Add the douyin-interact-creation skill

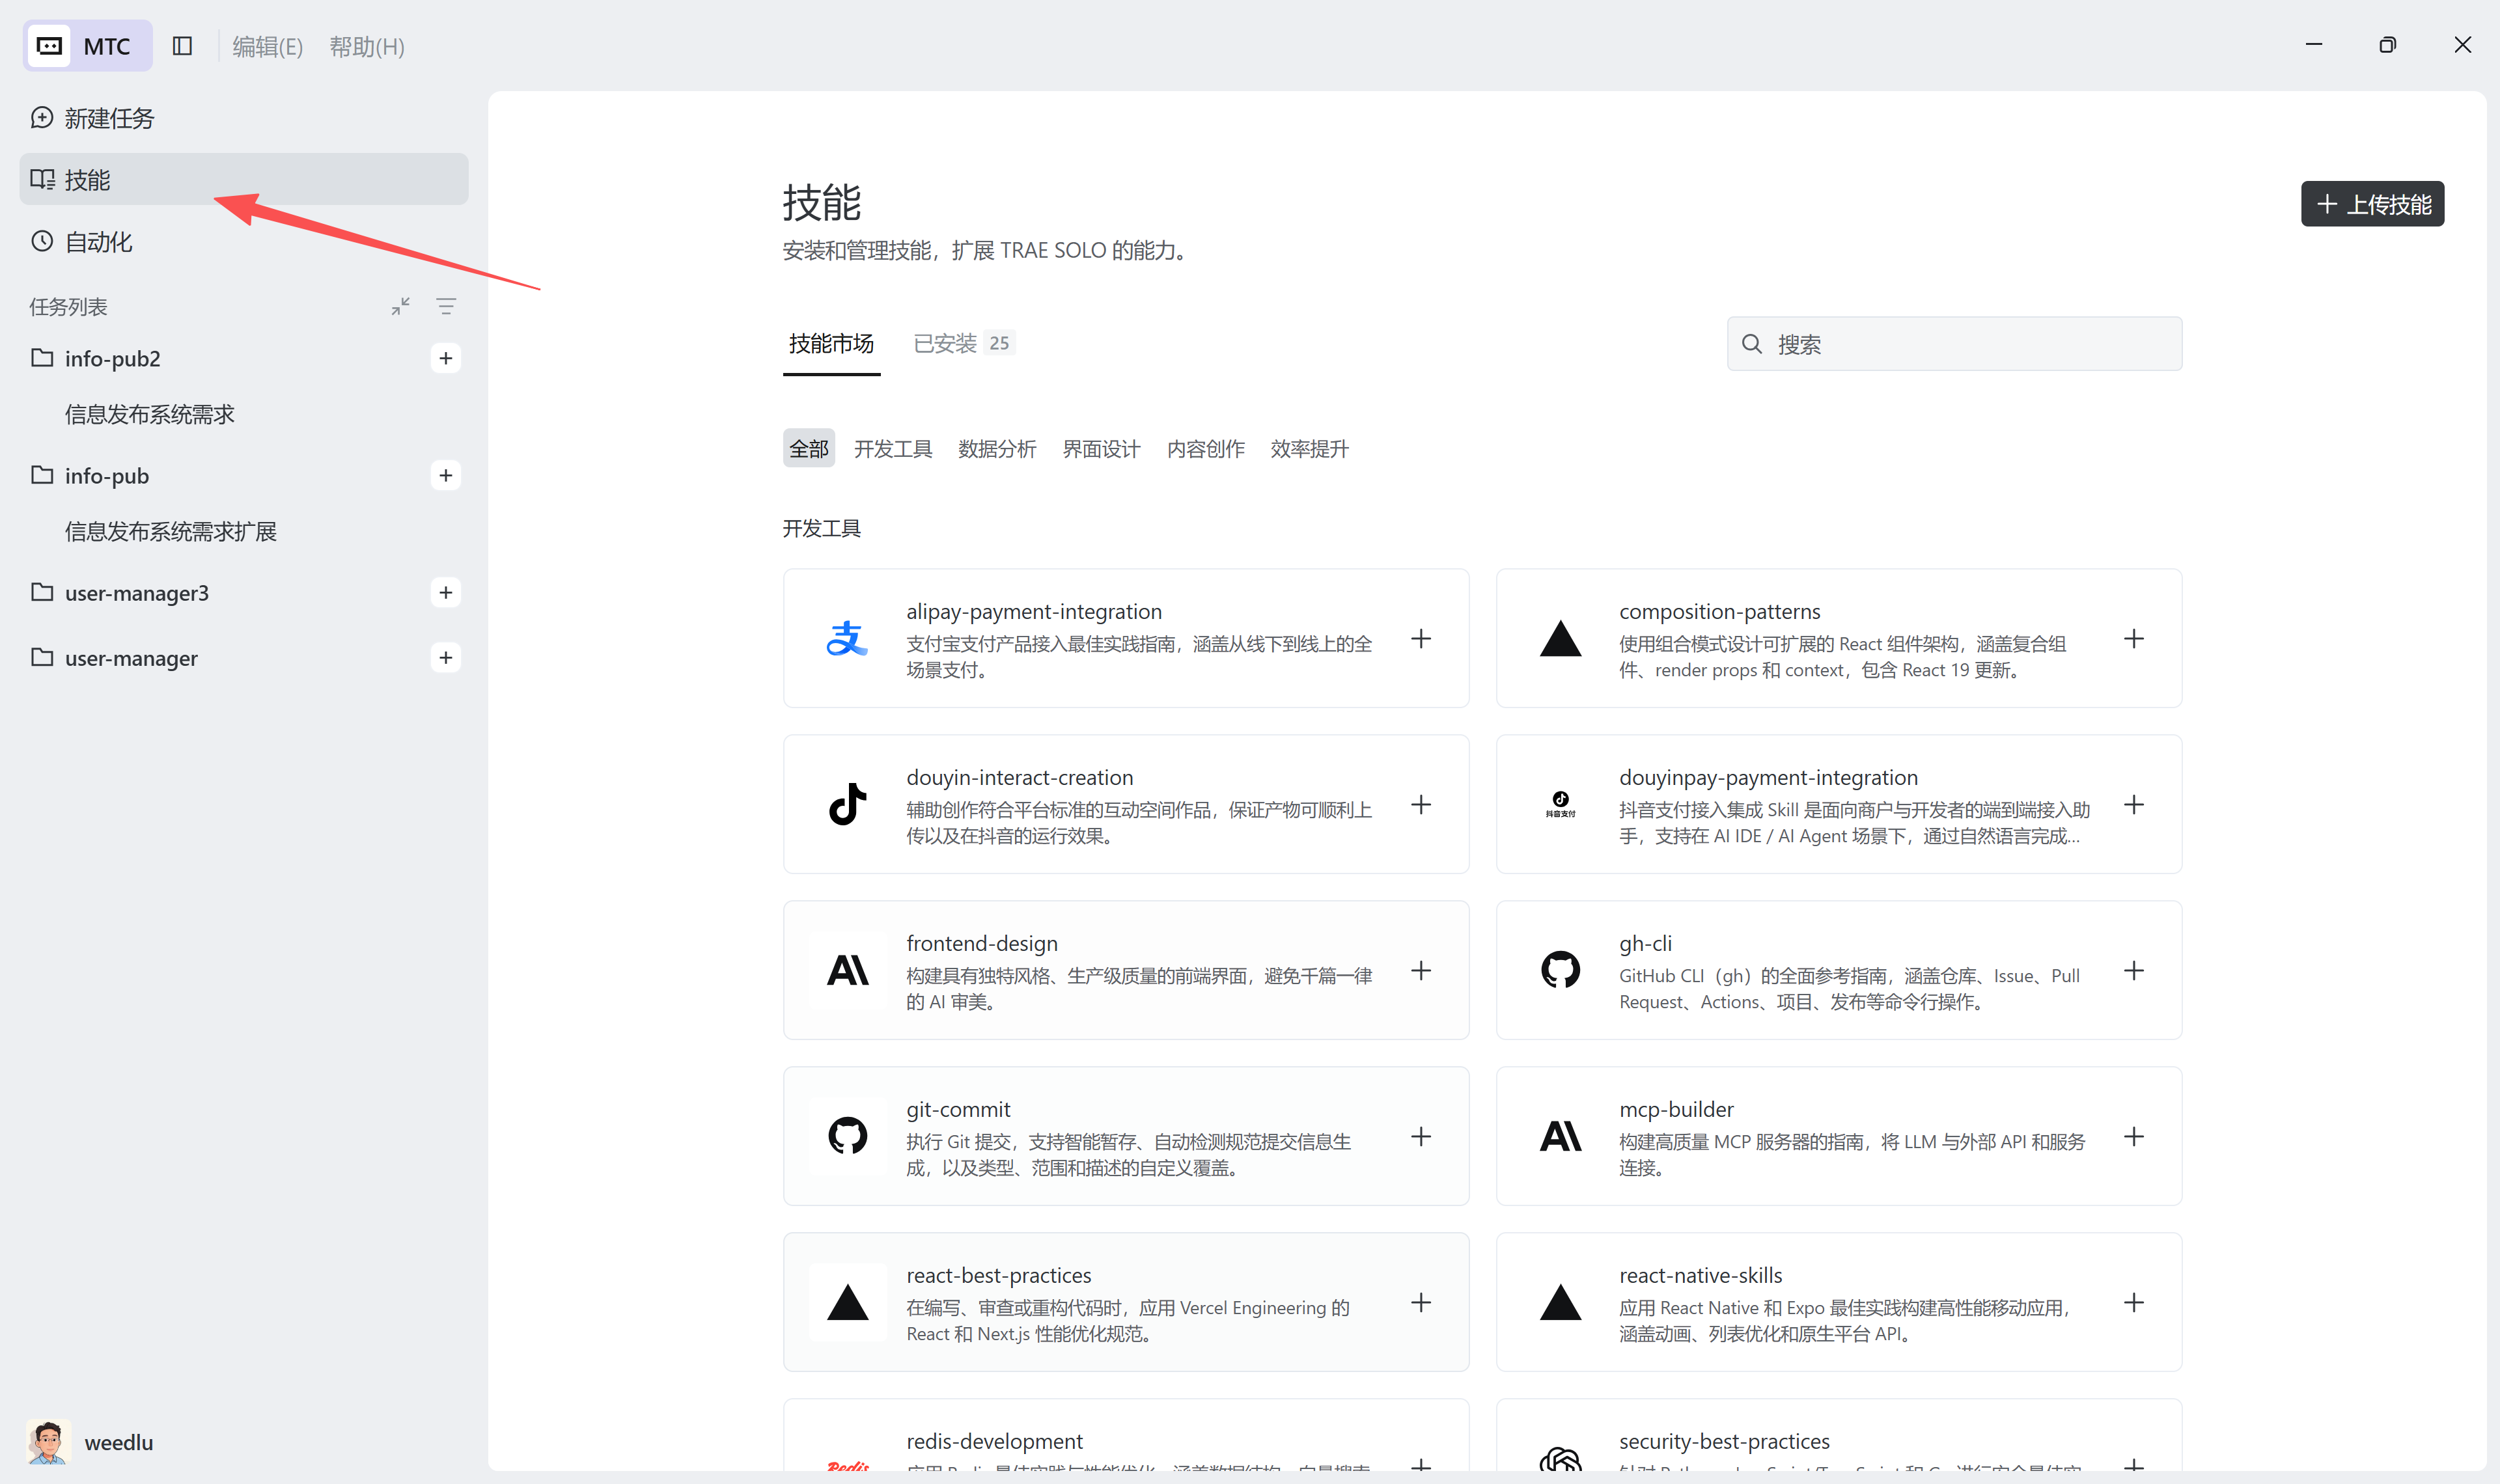click(1421, 805)
